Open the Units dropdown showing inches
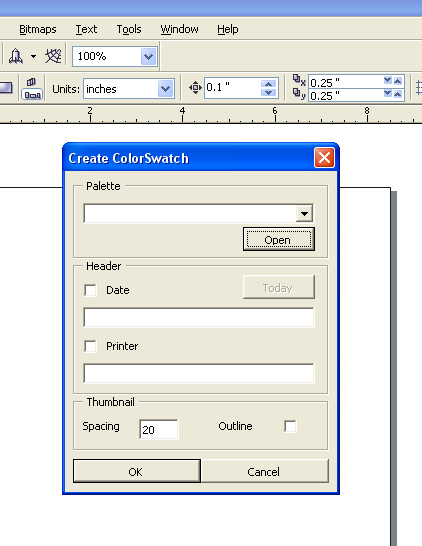Screen dimensions: 422x546 (x=165, y=89)
